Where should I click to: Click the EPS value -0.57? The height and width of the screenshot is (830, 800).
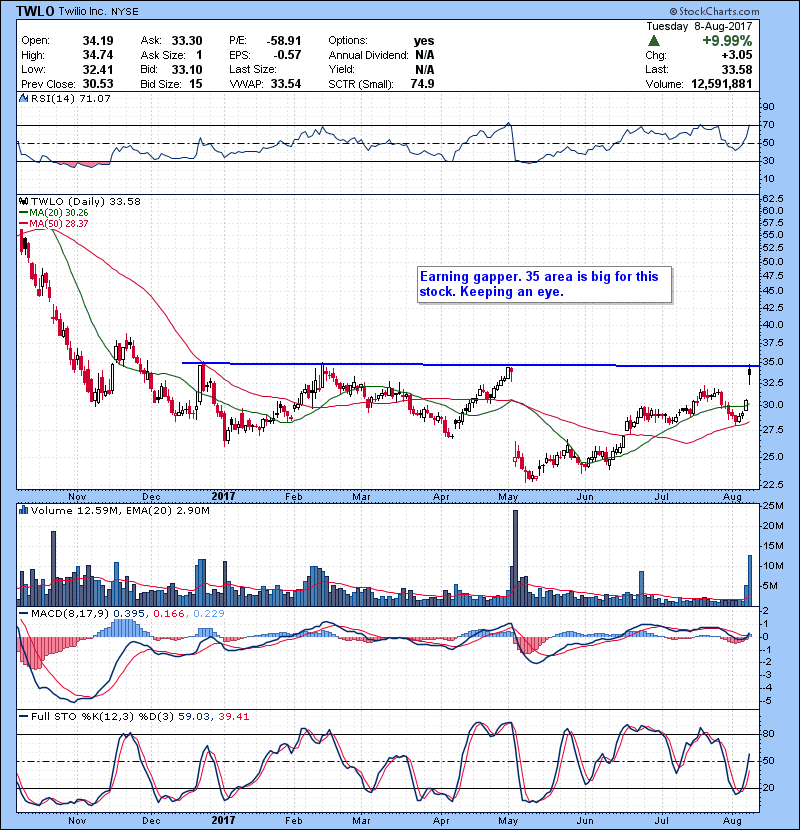click(x=287, y=55)
